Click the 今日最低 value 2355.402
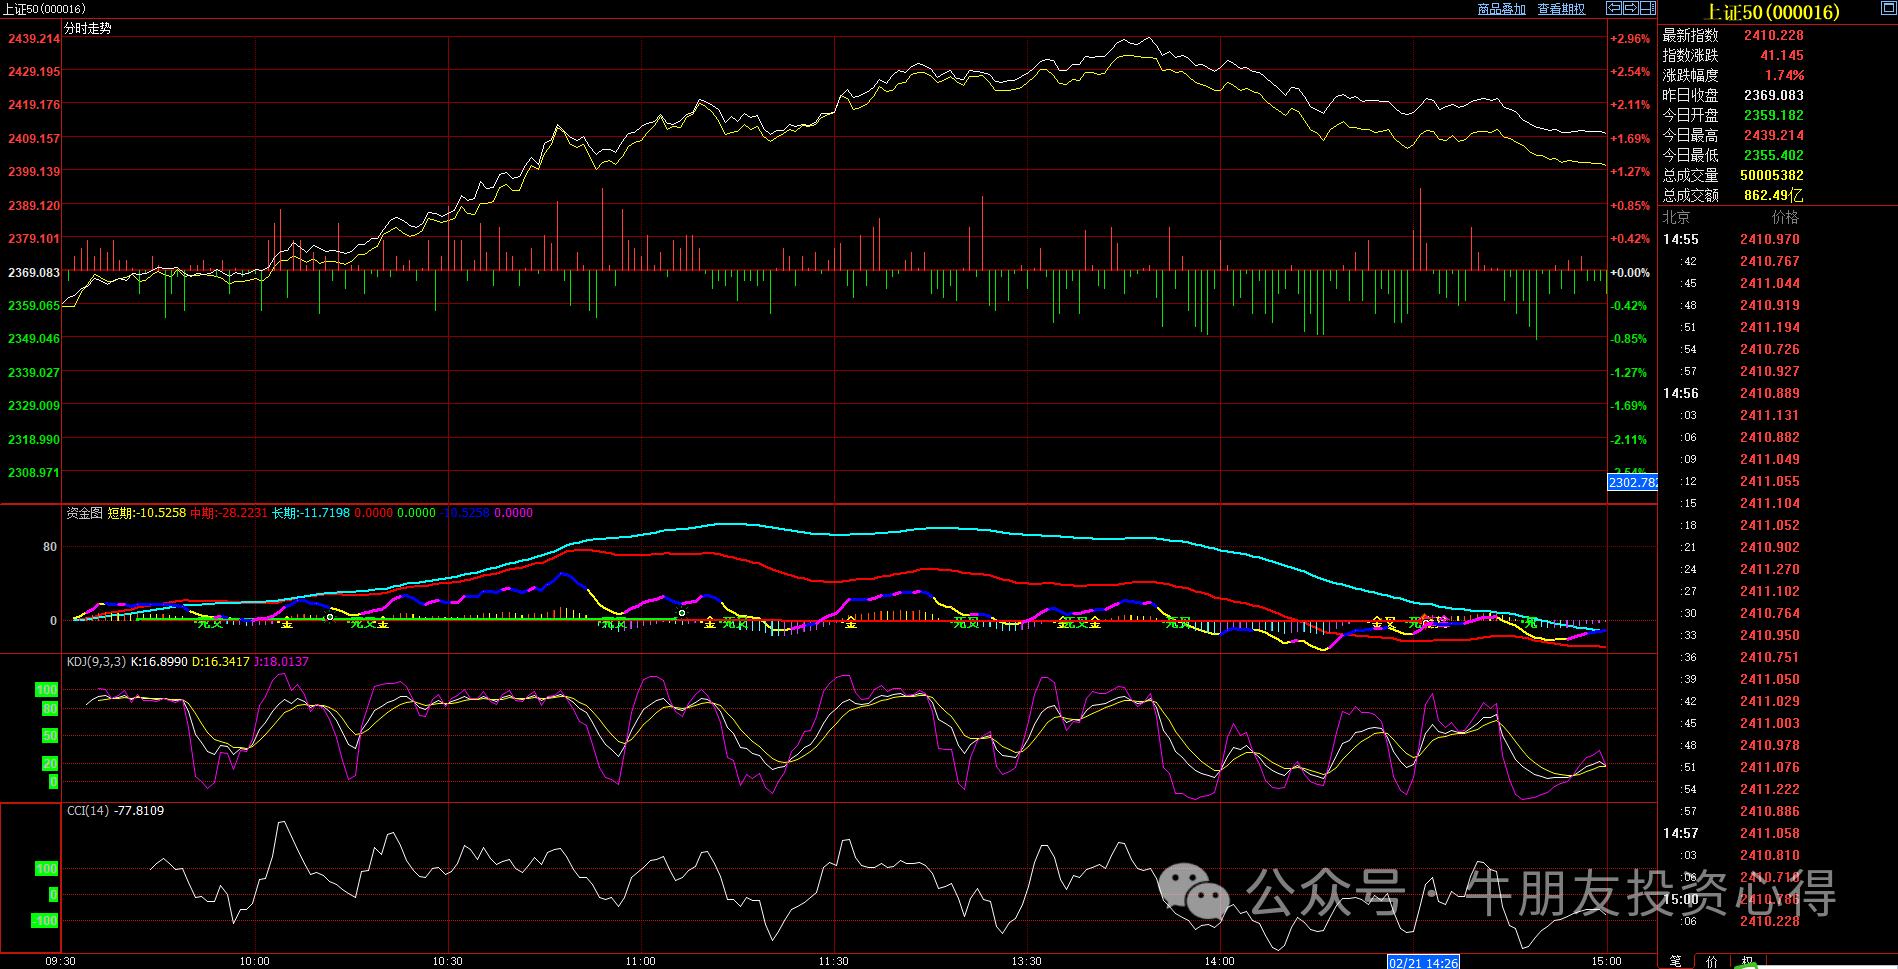This screenshot has width=1898, height=969. pyautogui.click(x=1774, y=155)
